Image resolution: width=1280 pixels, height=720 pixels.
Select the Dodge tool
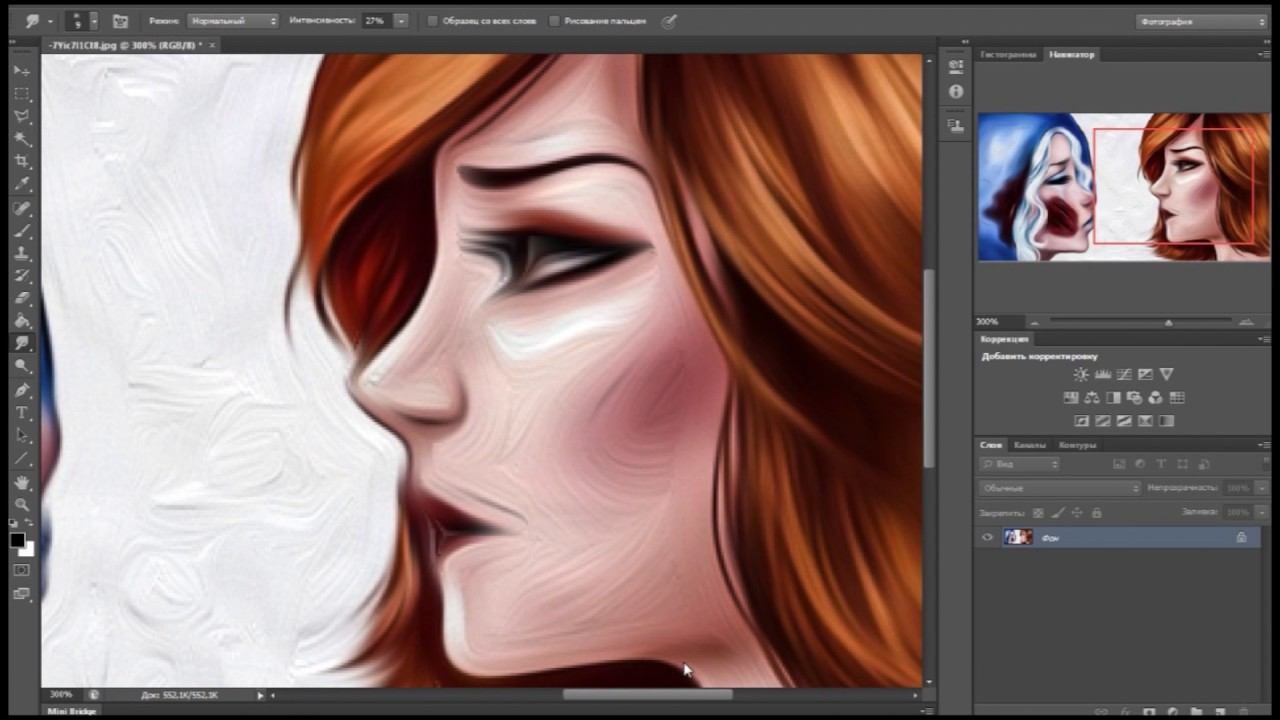tap(22, 367)
